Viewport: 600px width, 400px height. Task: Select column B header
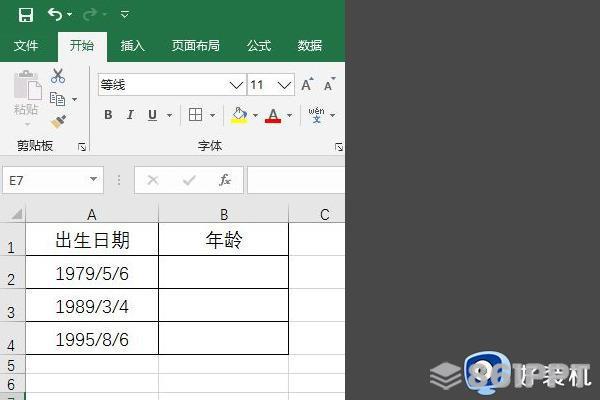223,214
